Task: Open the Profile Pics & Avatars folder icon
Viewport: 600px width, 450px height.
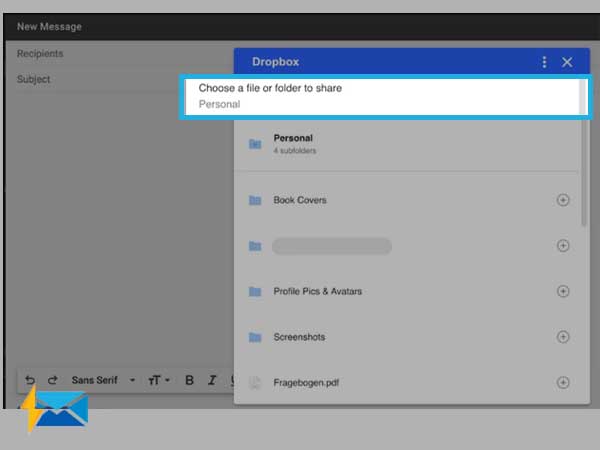Action: 255,292
